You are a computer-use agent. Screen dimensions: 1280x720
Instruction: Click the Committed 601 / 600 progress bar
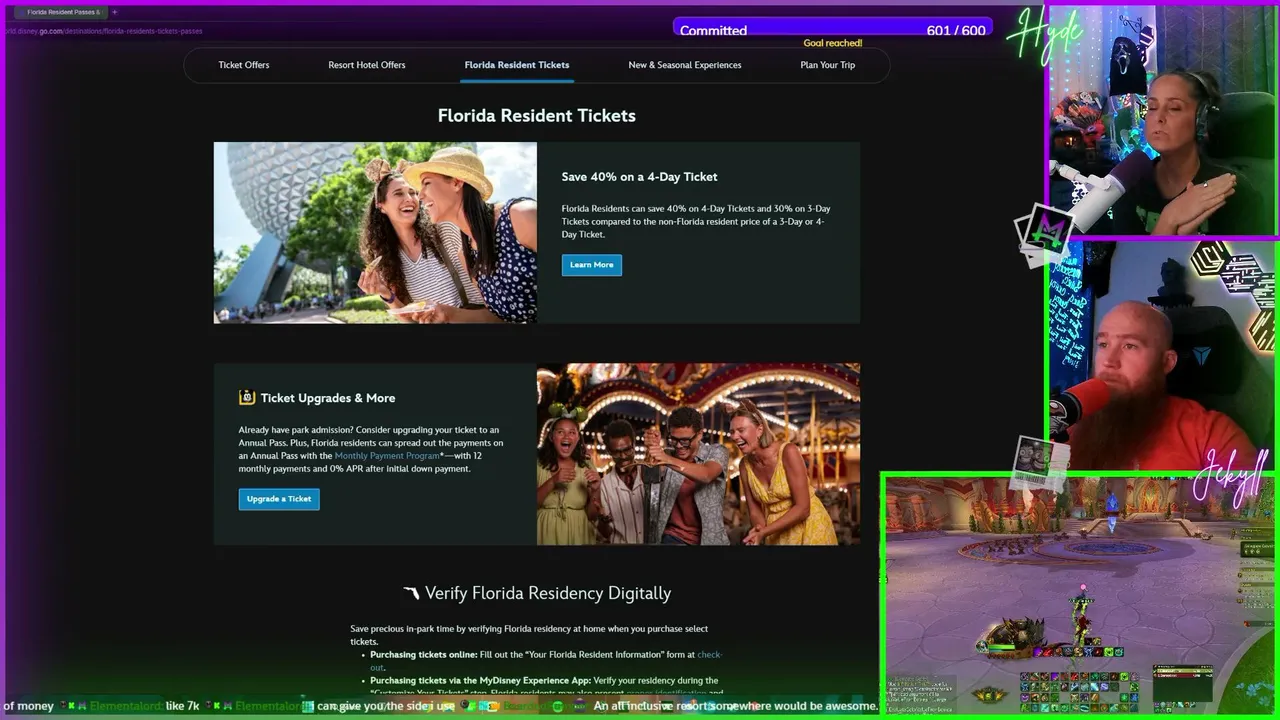coord(833,30)
